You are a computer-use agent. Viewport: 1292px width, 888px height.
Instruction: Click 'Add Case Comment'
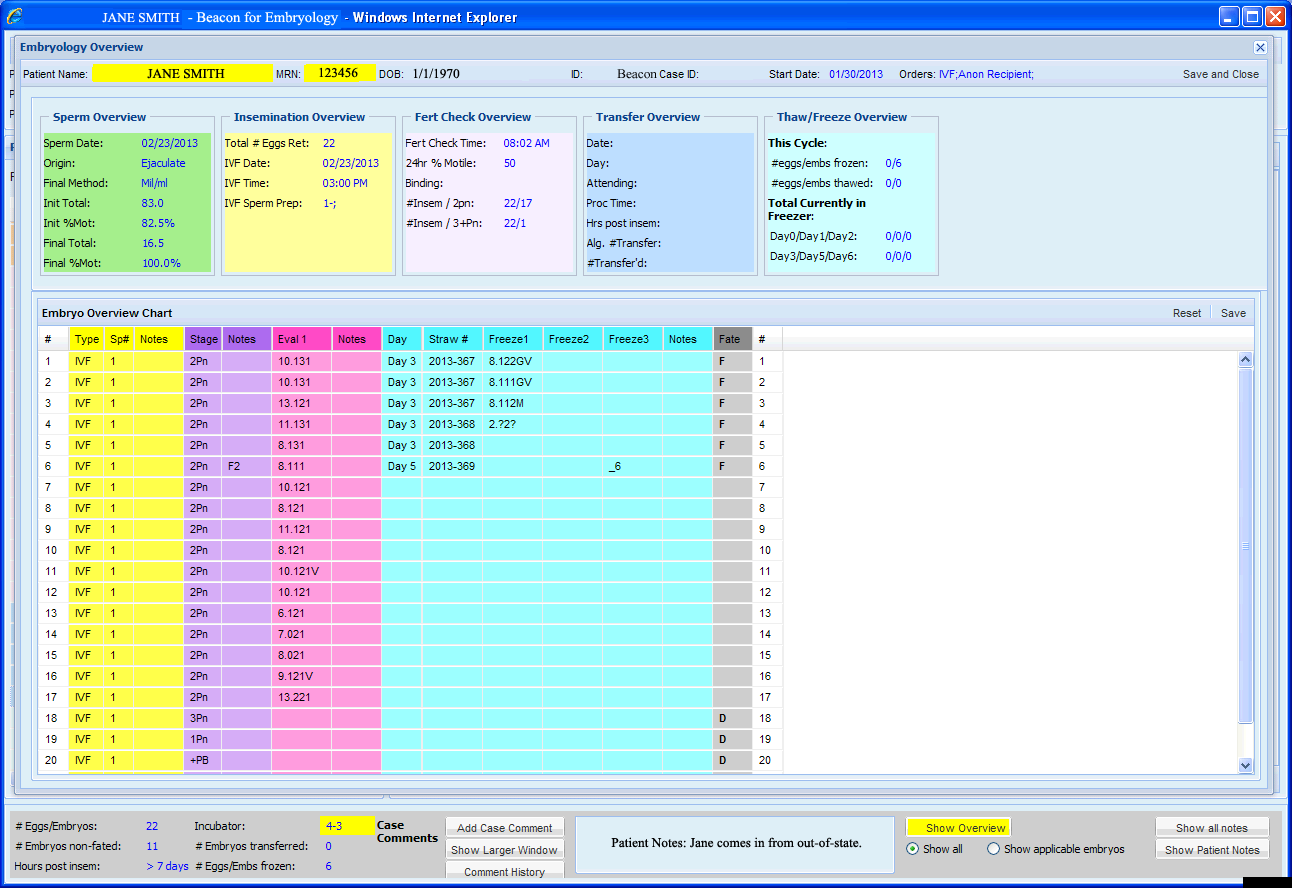tap(504, 827)
